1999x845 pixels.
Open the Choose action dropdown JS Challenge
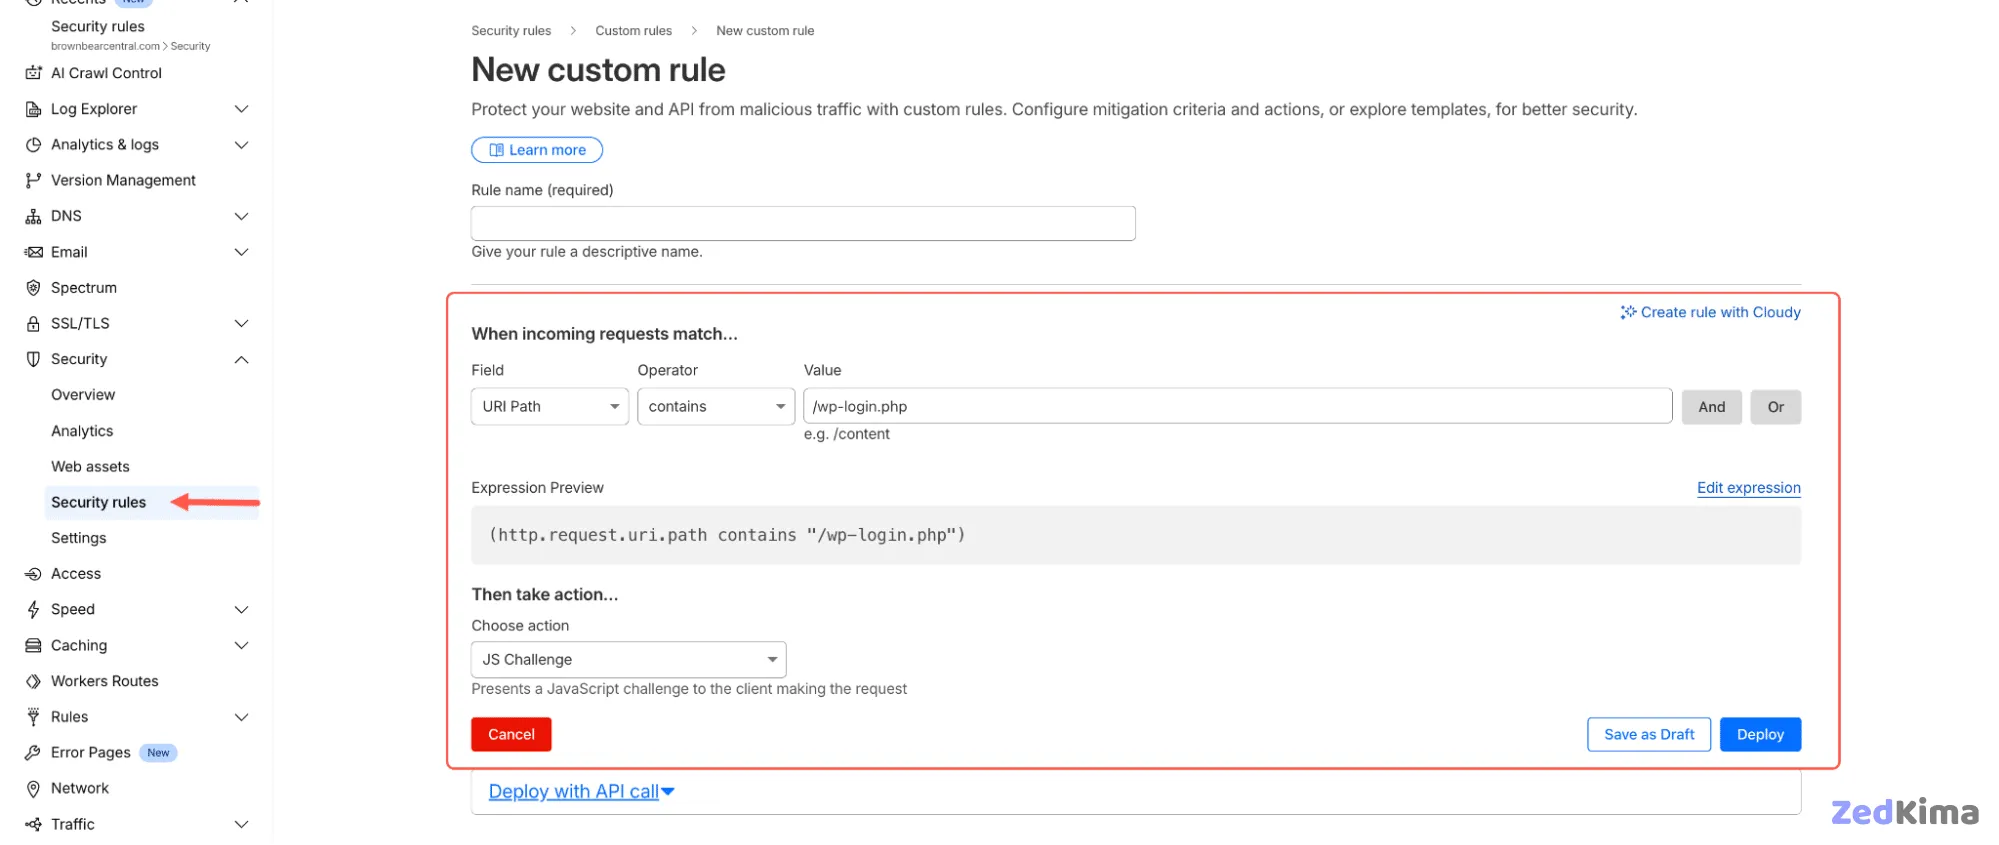click(x=629, y=660)
